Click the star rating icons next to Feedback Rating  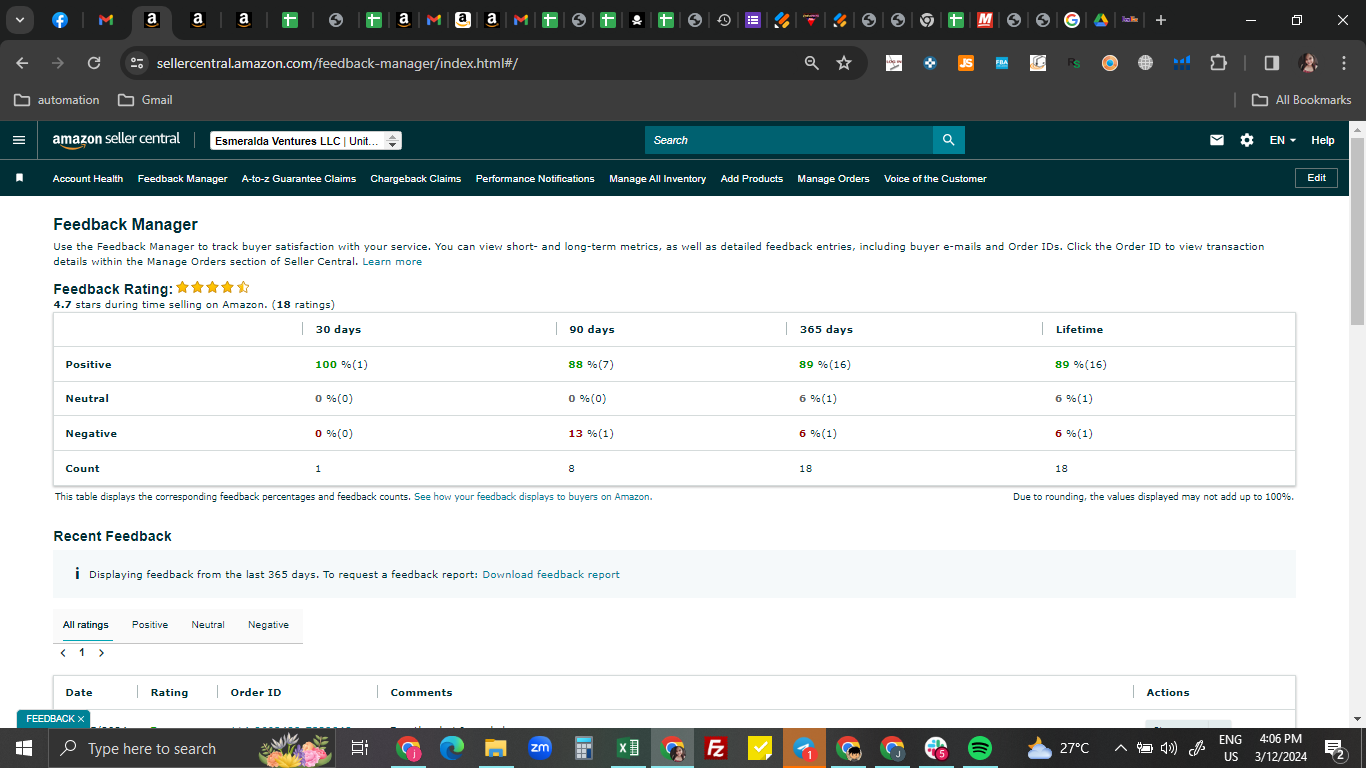click(213, 288)
